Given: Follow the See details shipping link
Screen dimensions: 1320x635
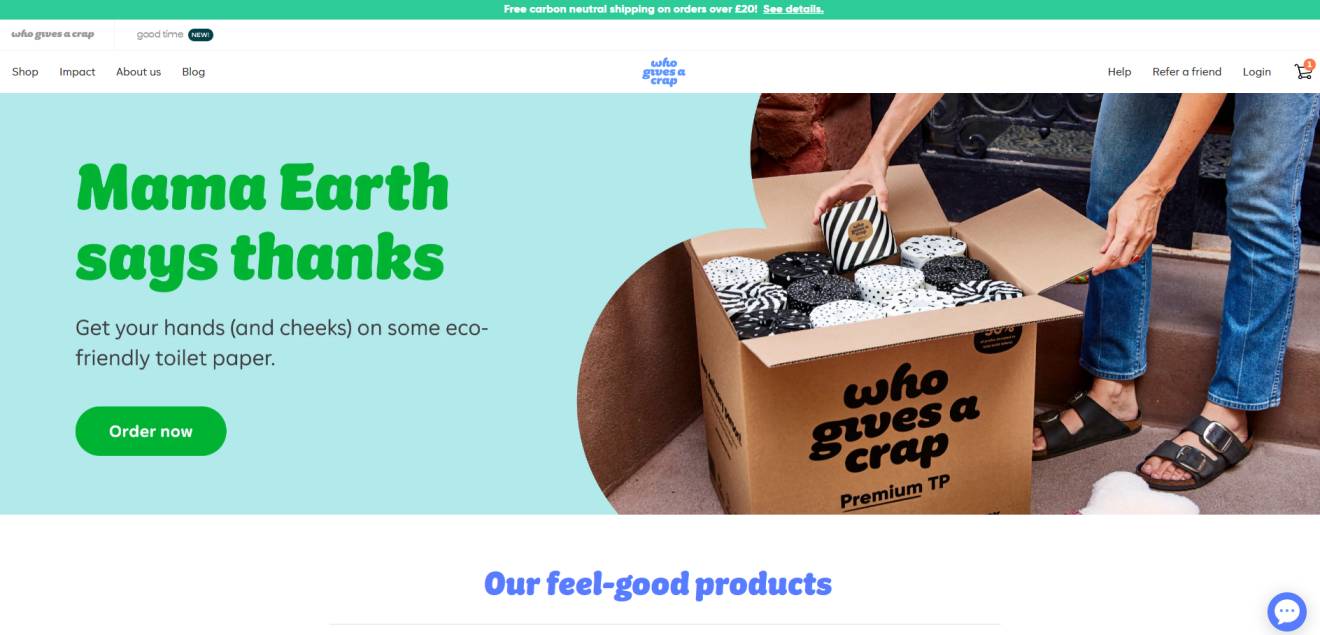Looking at the screenshot, I should 793,9.
